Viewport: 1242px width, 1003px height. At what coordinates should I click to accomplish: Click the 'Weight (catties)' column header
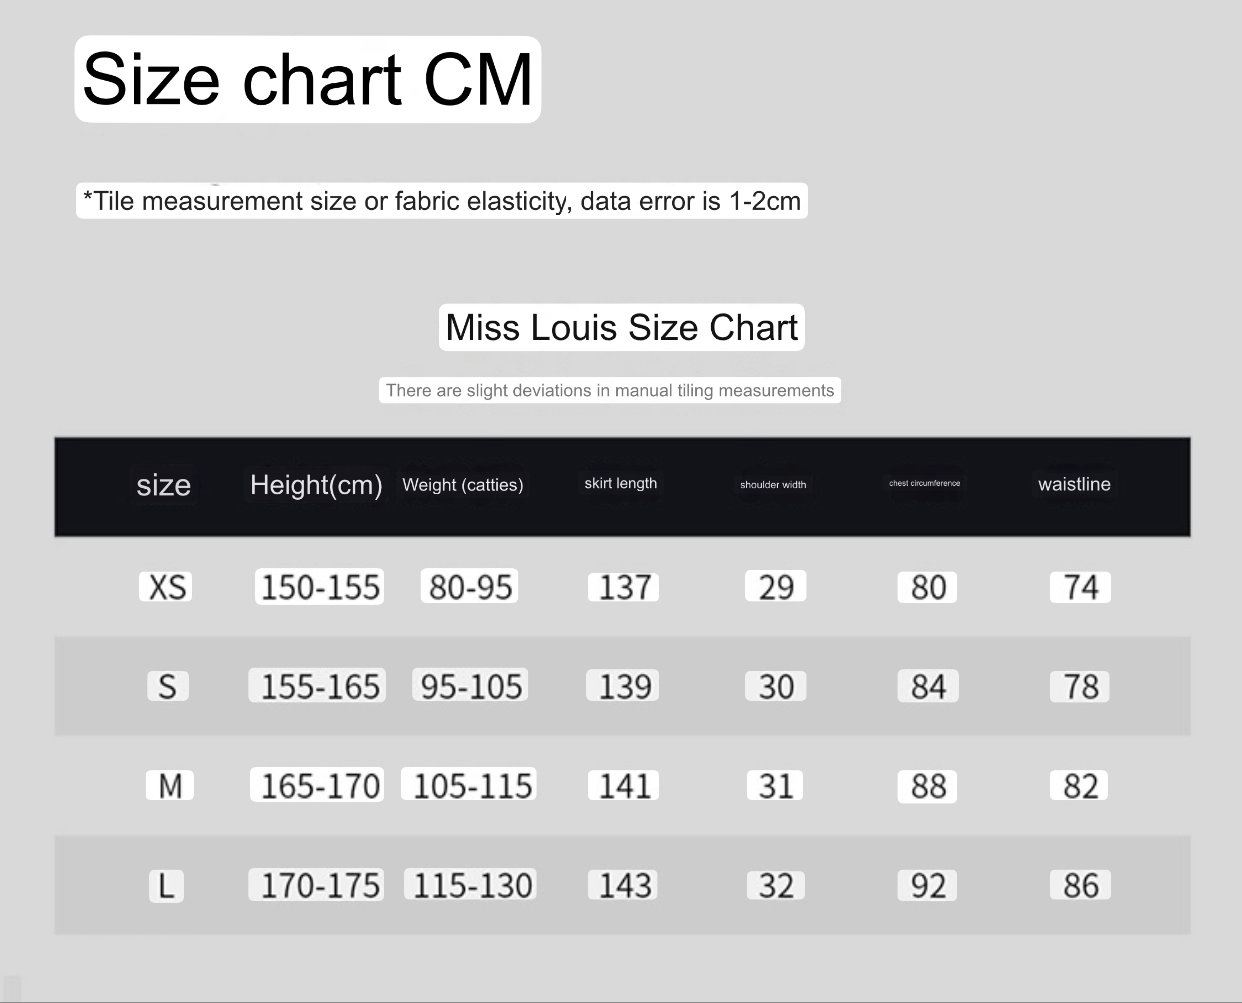462,485
